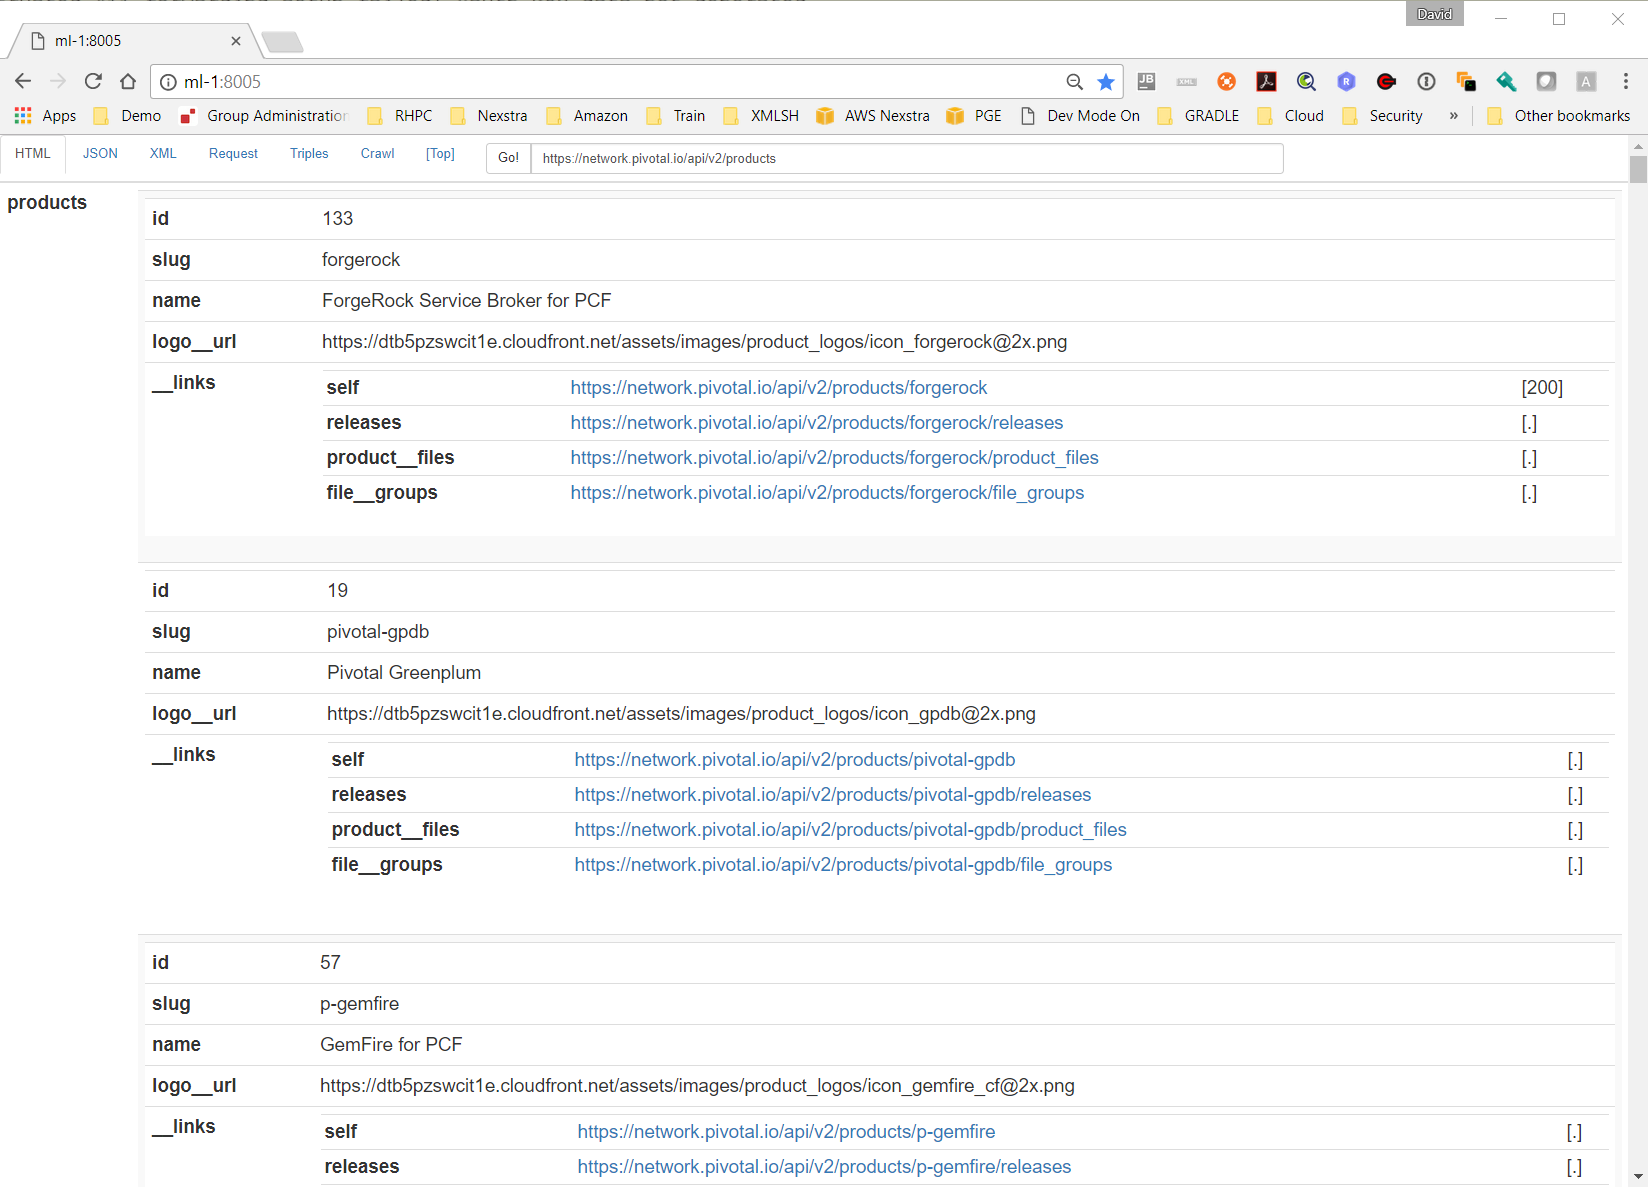1648x1187 pixels.
Task: Click the David profile button
Action: click(x=1434, y=14)
